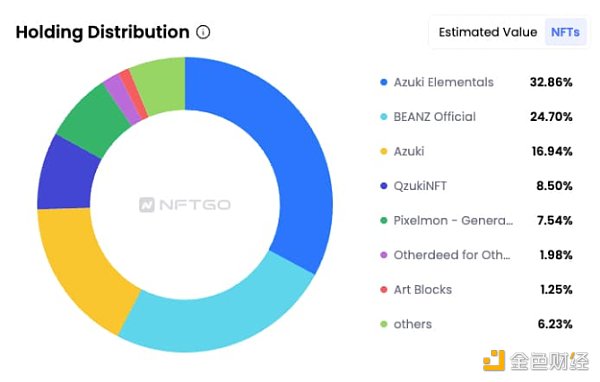The image size is (600, 382).
Task: Click the cyan BEANZ Official legend dot
Action: [384, 117]
